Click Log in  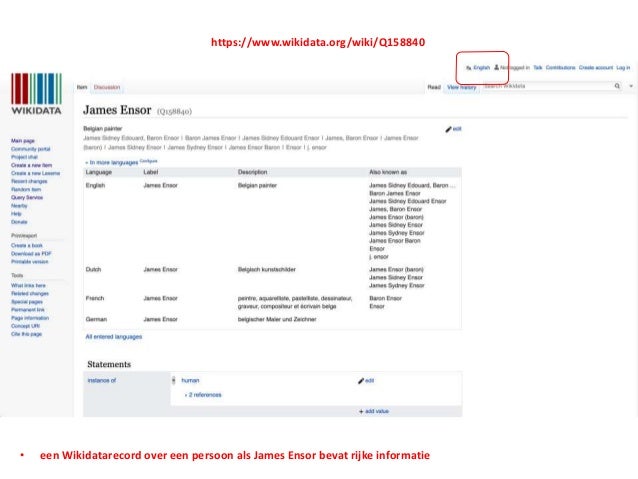tap(623, 68)
